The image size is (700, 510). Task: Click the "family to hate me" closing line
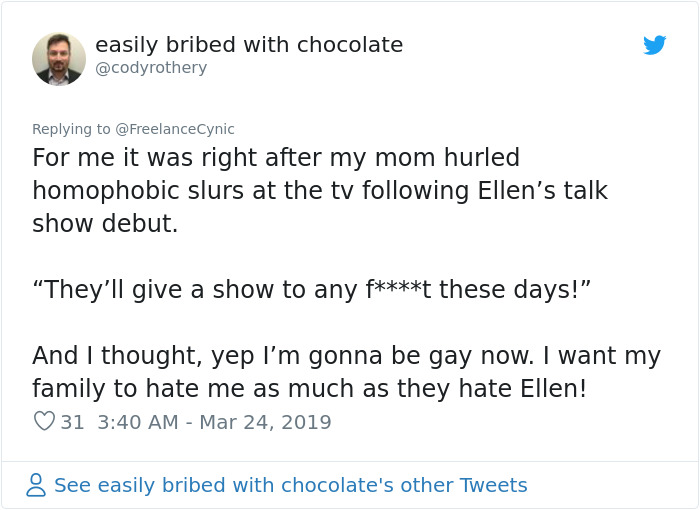coord(309,388)
